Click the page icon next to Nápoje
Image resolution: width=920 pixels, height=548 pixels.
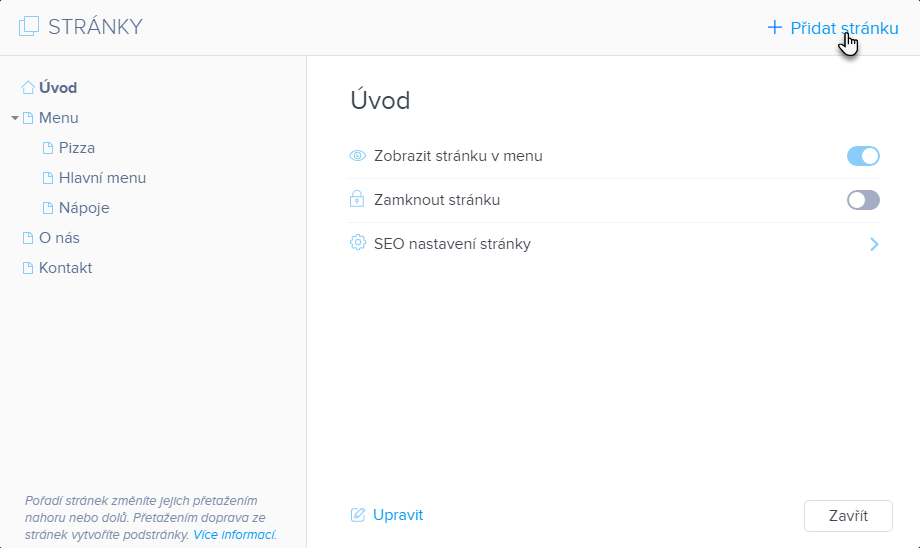click(48, 208)
